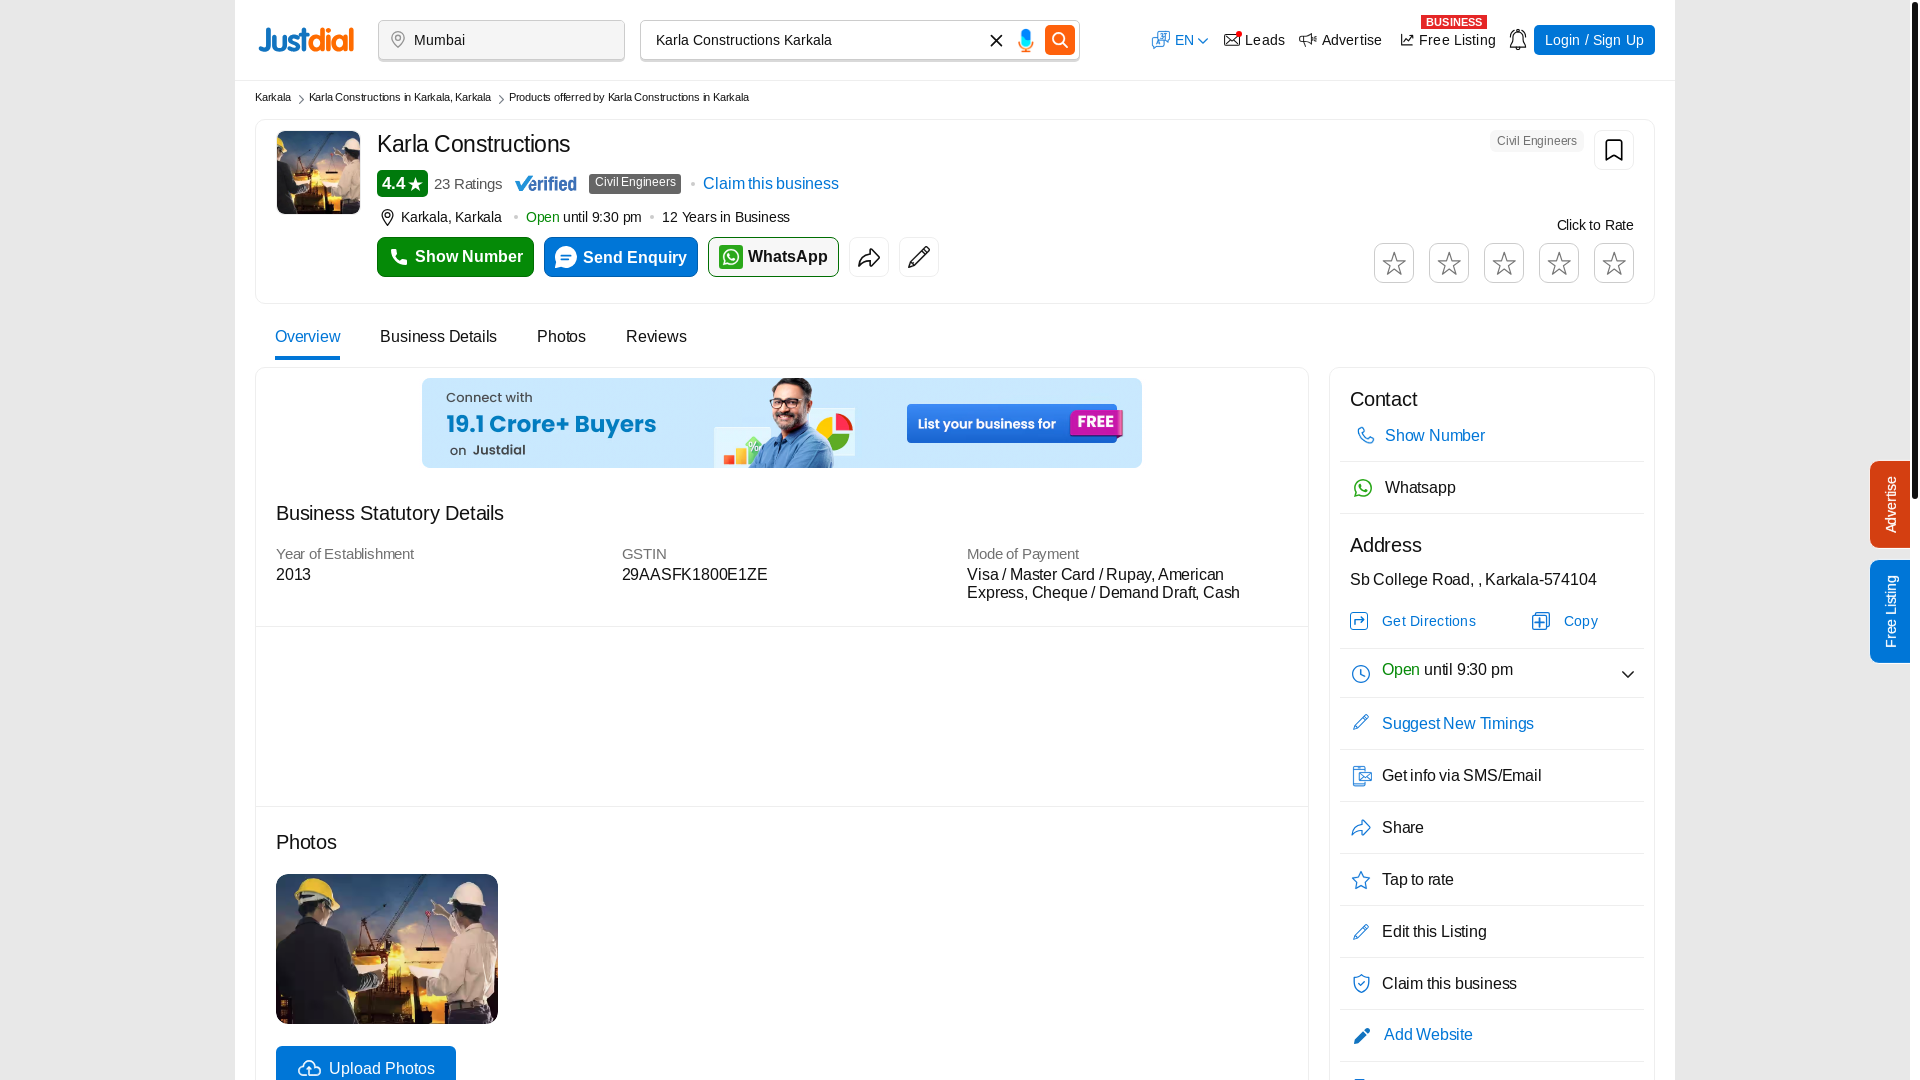
Task: Switch to the Overview tab
Action: (307, 337)
